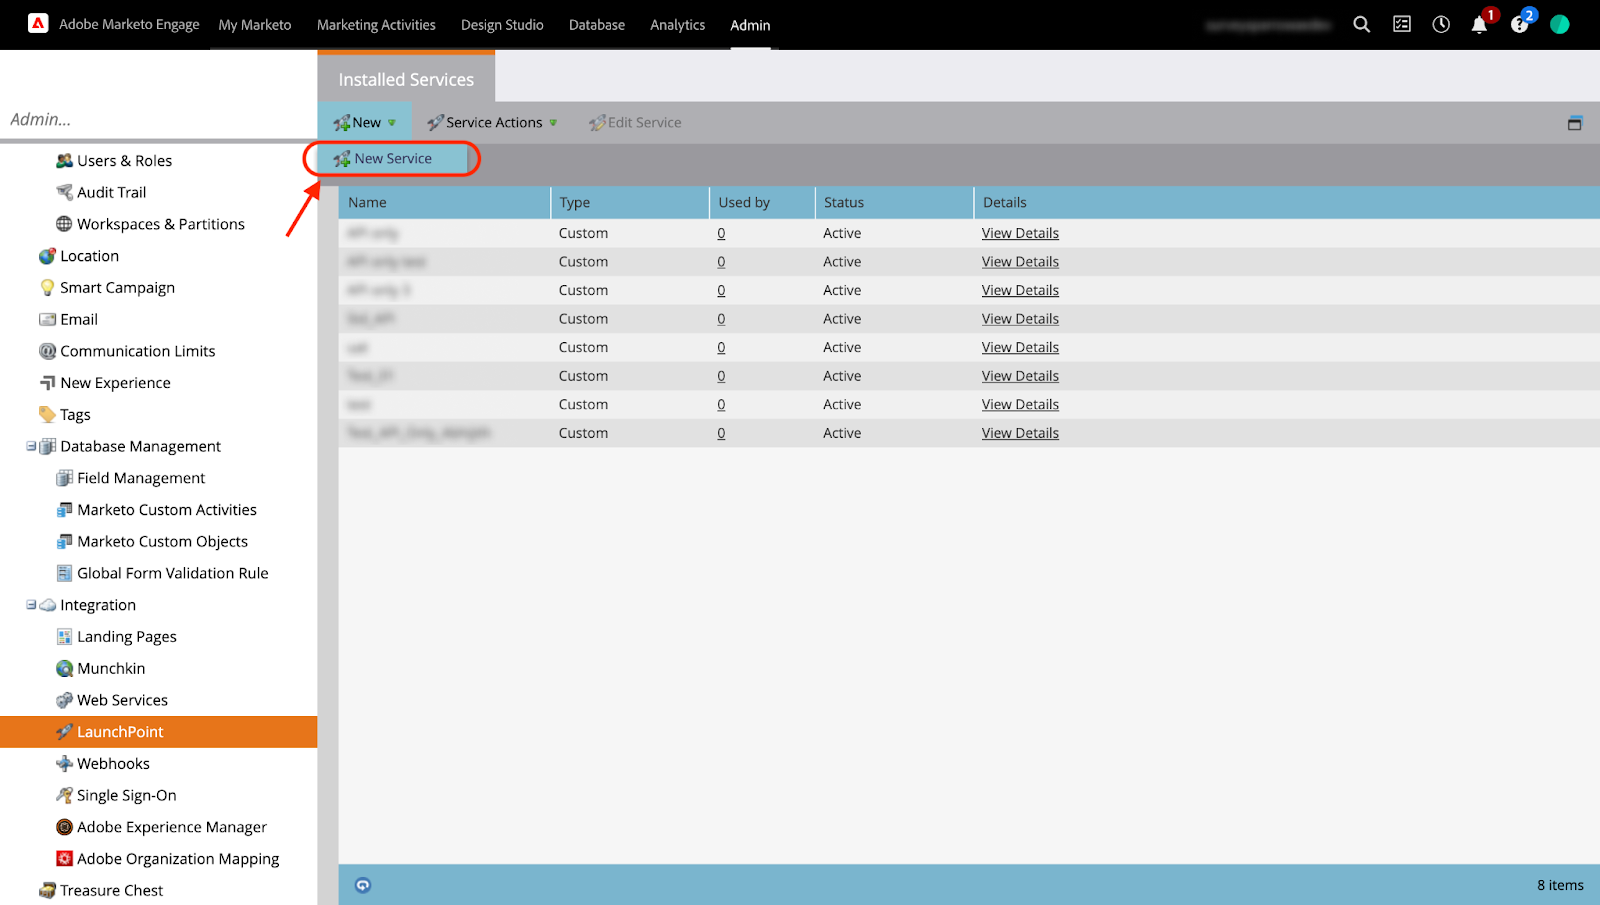Select New Service from the menu

click(392, 159)
